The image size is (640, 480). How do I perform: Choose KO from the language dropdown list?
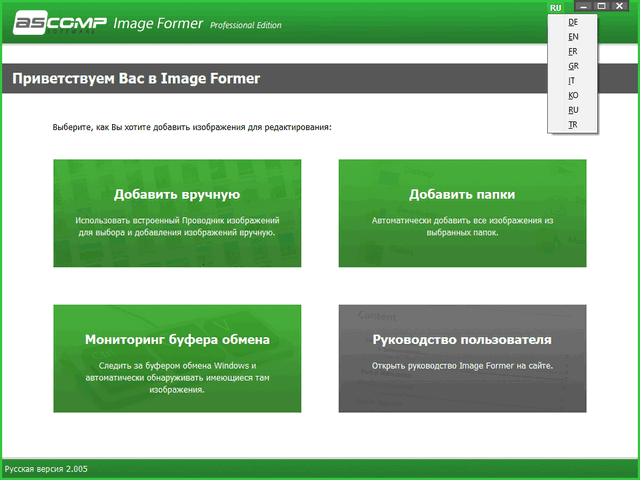pyautogui.click(x=573, y=95)
